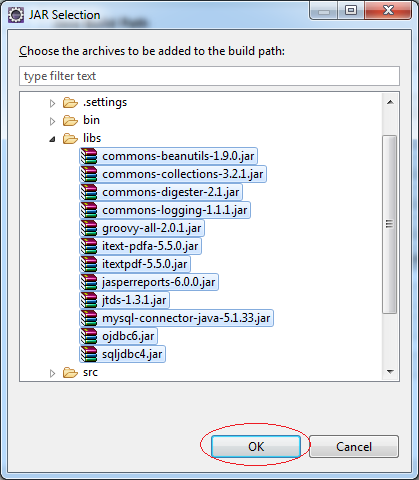Image resolution: width=419 pixels, height=480 pixels.
Task: Click the Cancel button
Action: (x=354, y=446)
